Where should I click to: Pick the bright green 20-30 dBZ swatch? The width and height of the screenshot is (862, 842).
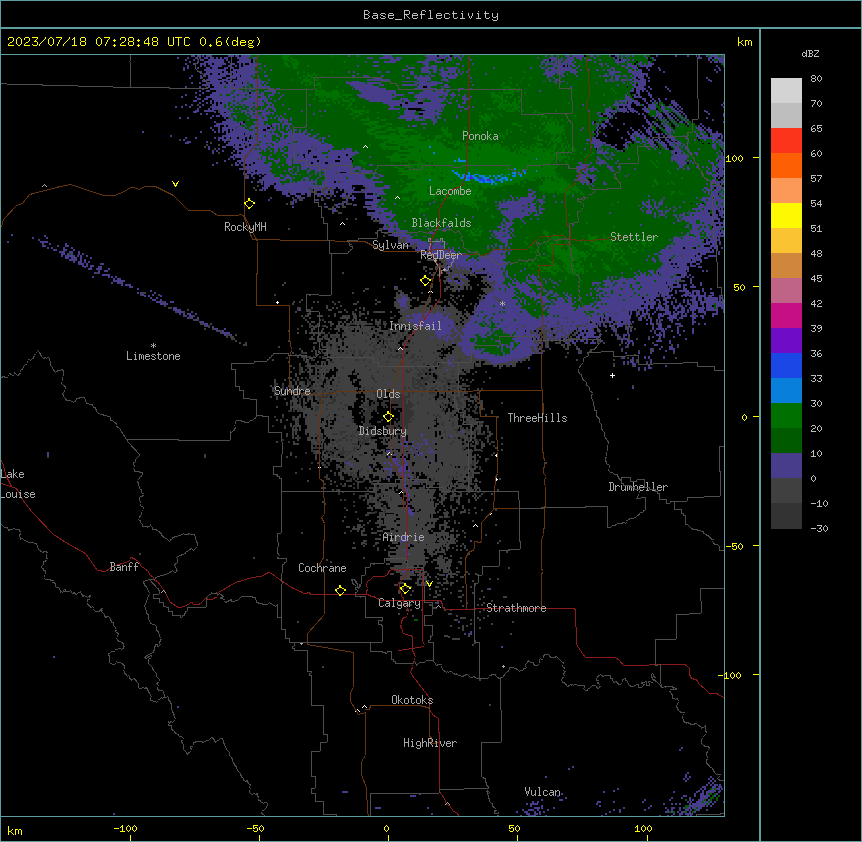click(x=786, y=416)
